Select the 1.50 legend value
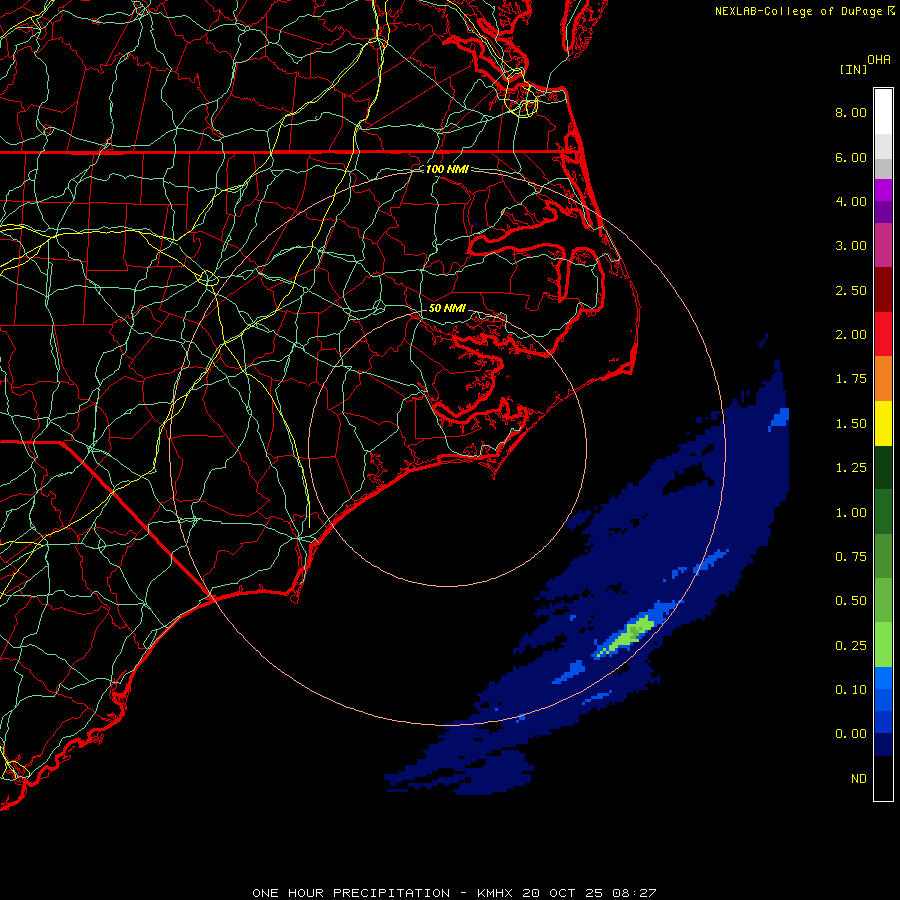Image resolution: width=900 pixels, height=900 pixels. [x=851, y=424]
